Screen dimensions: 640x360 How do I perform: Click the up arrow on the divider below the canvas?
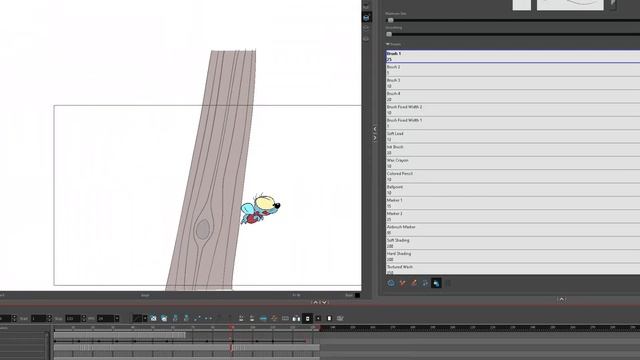click(316, 302)
